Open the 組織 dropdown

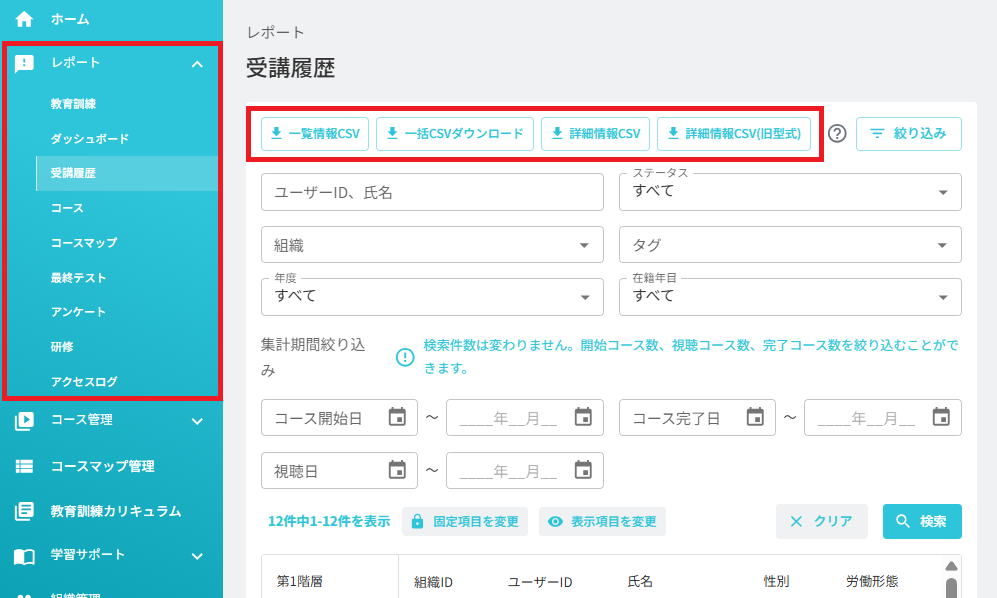point(432,245)
